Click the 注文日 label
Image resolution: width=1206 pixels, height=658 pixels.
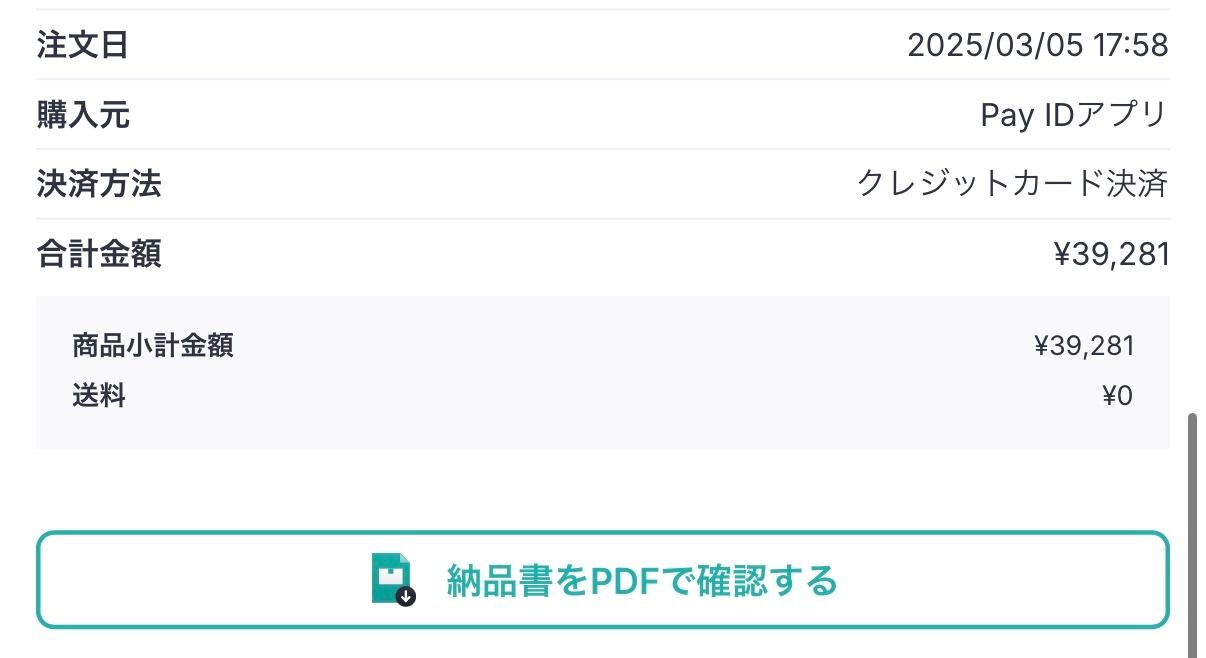[83, 45]
